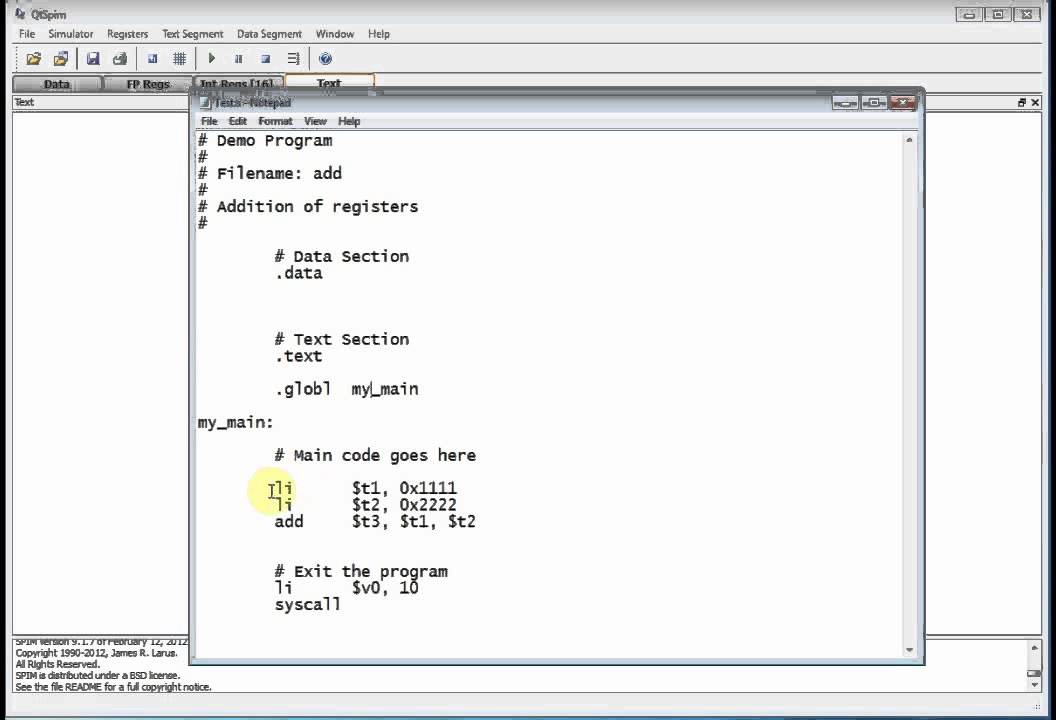Open QtSpim help question-mark icon
Viewport: 1056px width, 720px height.
(325, 59)
